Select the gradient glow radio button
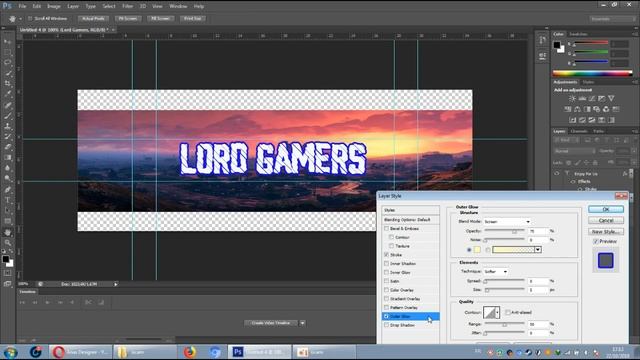 coord(488,250)
